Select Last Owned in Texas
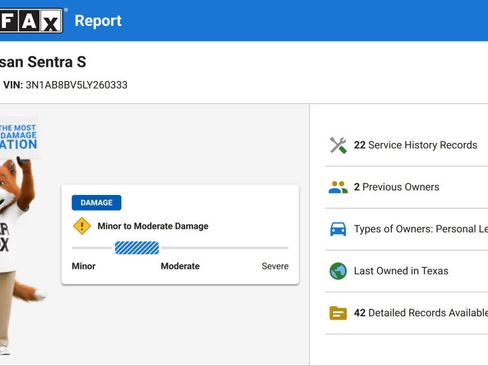This screenshot has width=488, height=366. point(401,271)
